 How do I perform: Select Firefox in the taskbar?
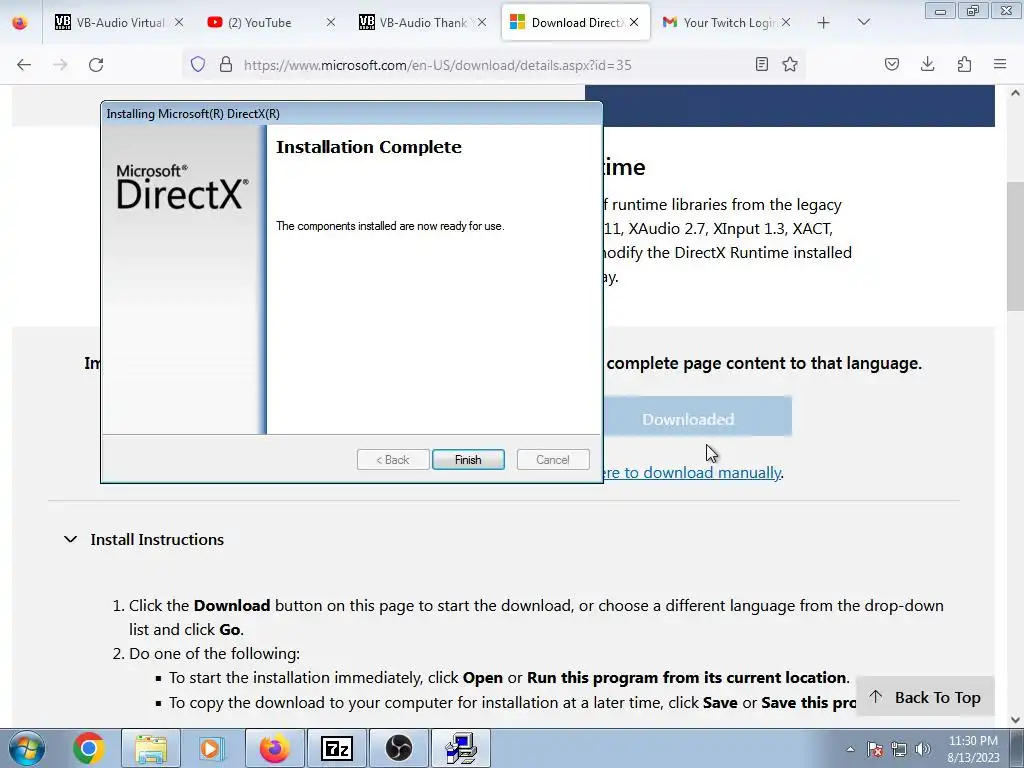[x=274, y=748]
